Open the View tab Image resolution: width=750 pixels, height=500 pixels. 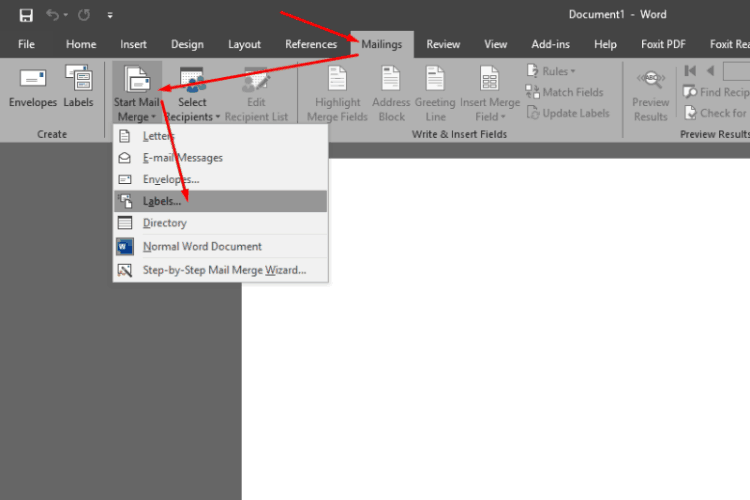(x=495, y=44)
